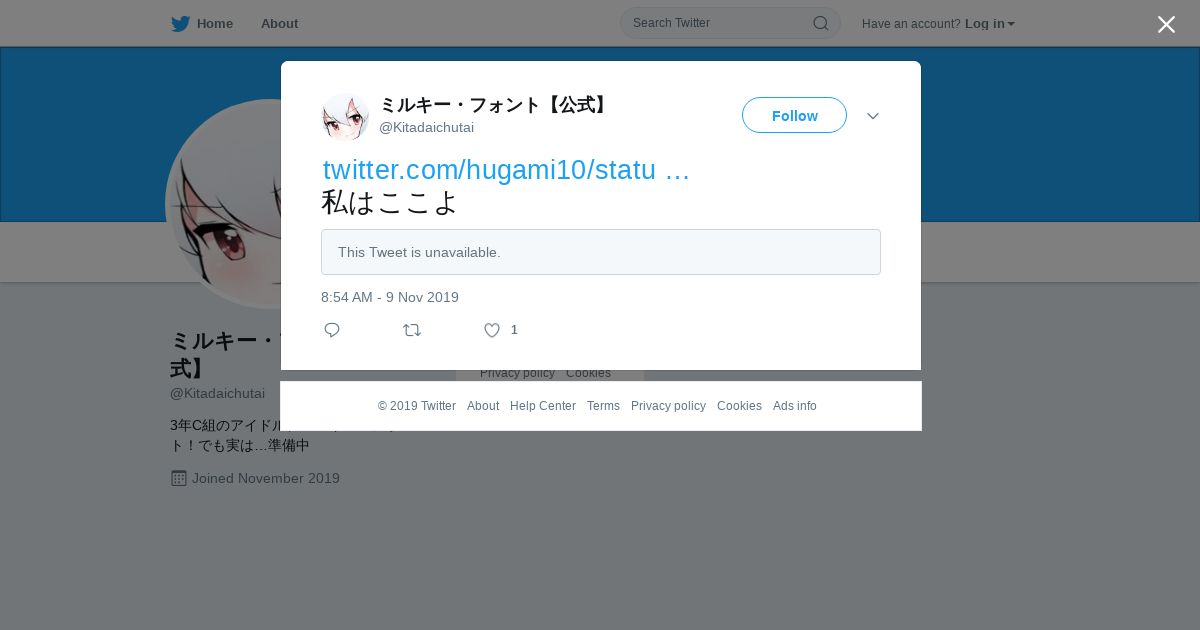Click the © 2019 Twitter footer text
The height and width of the screenshot is (630, 1200).
417,406
